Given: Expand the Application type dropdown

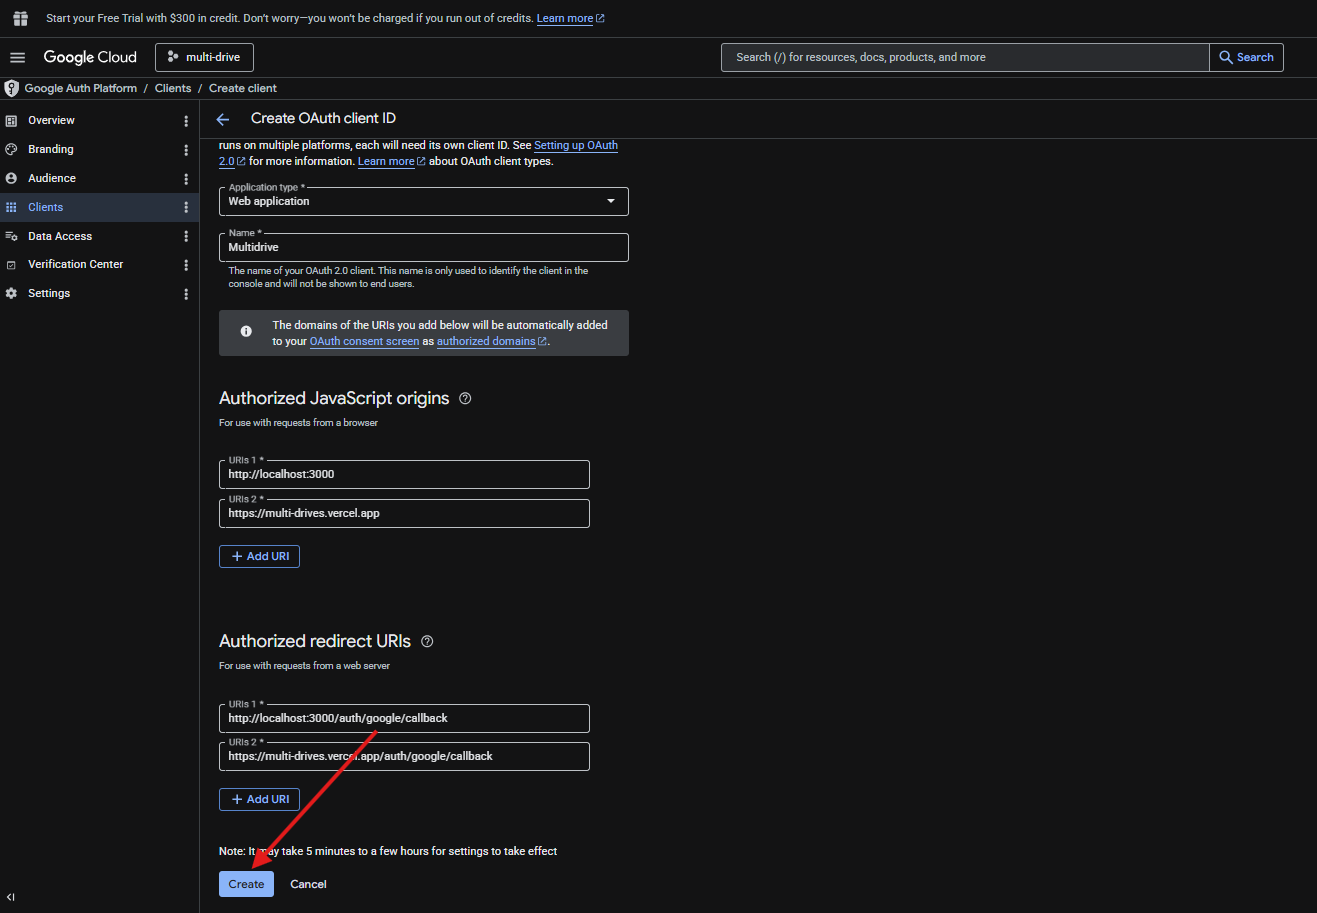Looking at the screenshot, I should (424, 201).
